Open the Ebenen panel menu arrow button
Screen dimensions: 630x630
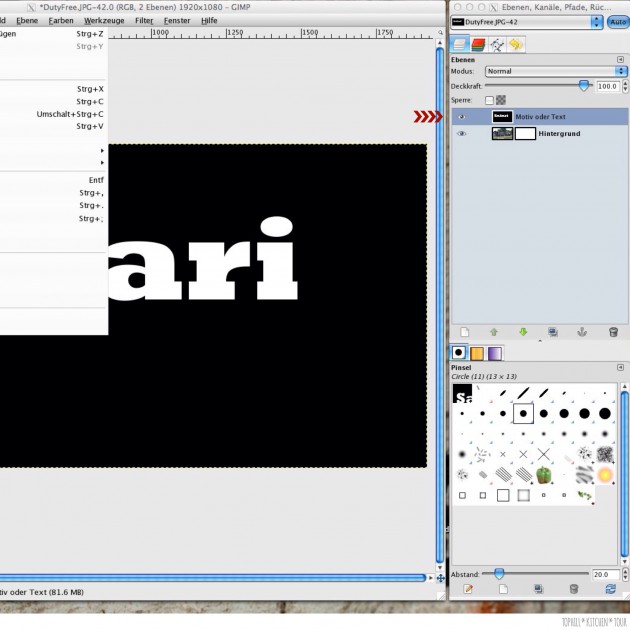coord(620,59)
